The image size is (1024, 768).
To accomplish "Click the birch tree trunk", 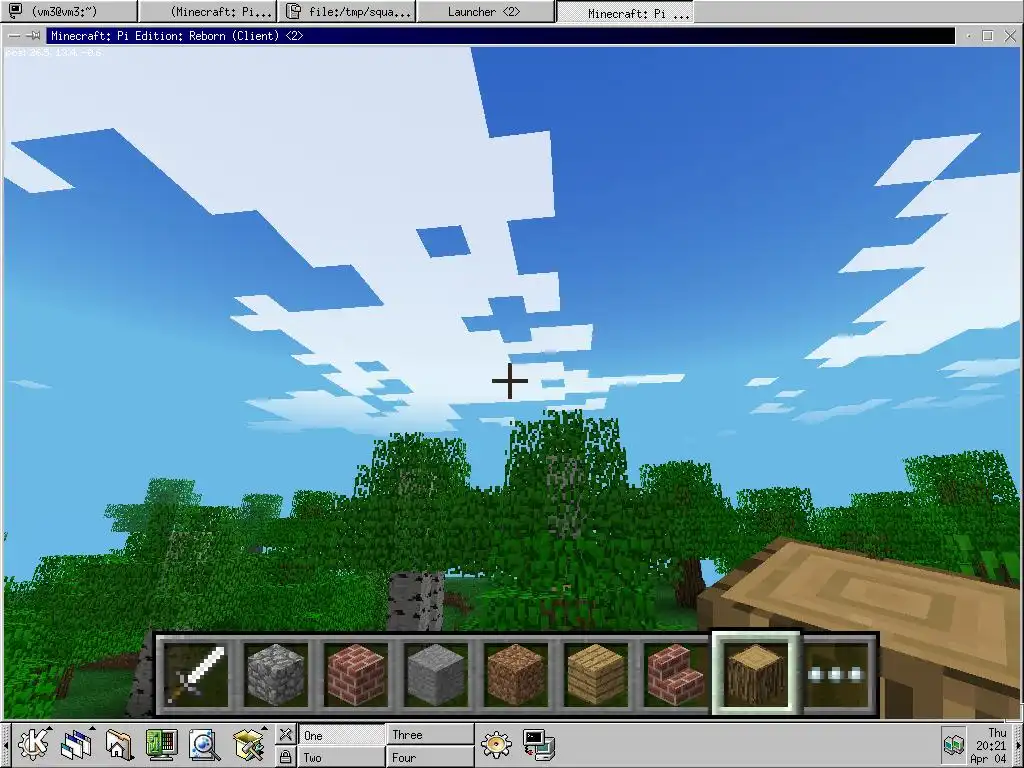I will coord(416,601).
